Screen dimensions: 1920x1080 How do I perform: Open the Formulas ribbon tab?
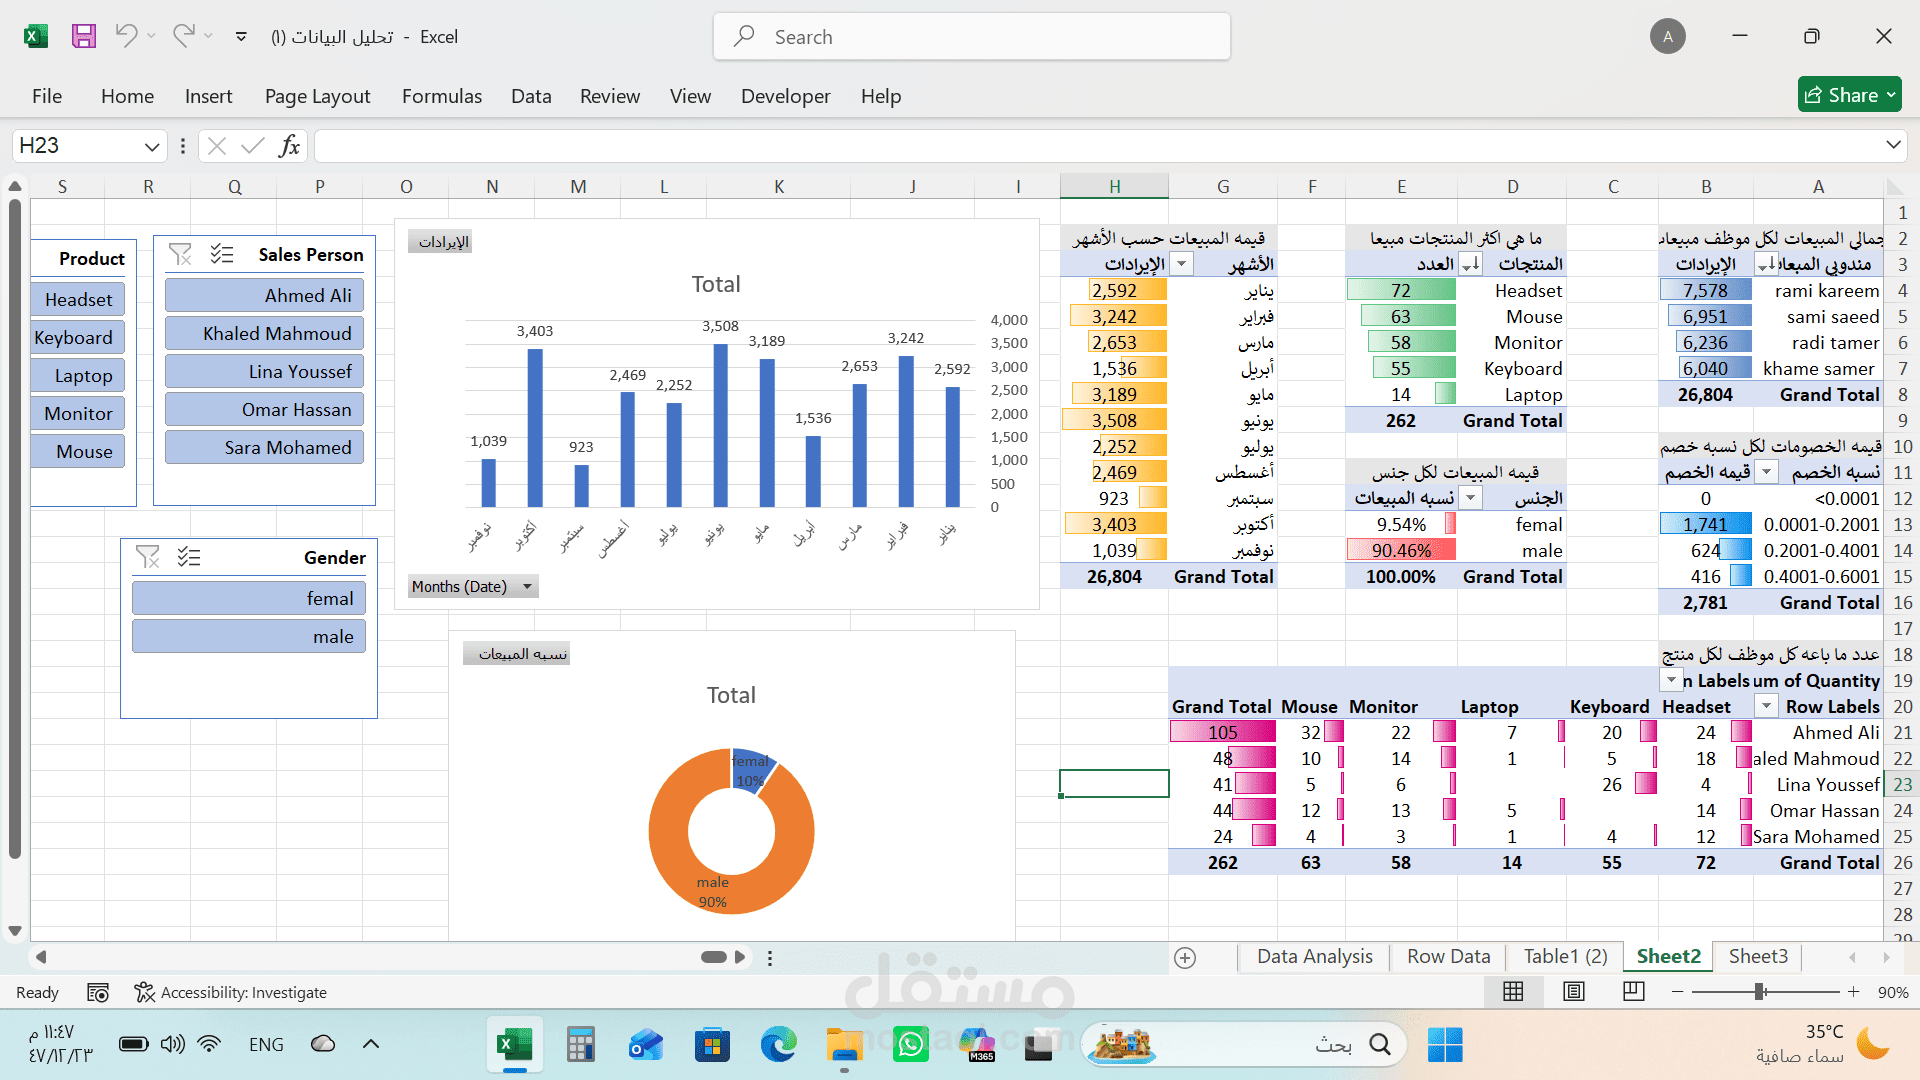pyautogui.click(x=442, y=96)
